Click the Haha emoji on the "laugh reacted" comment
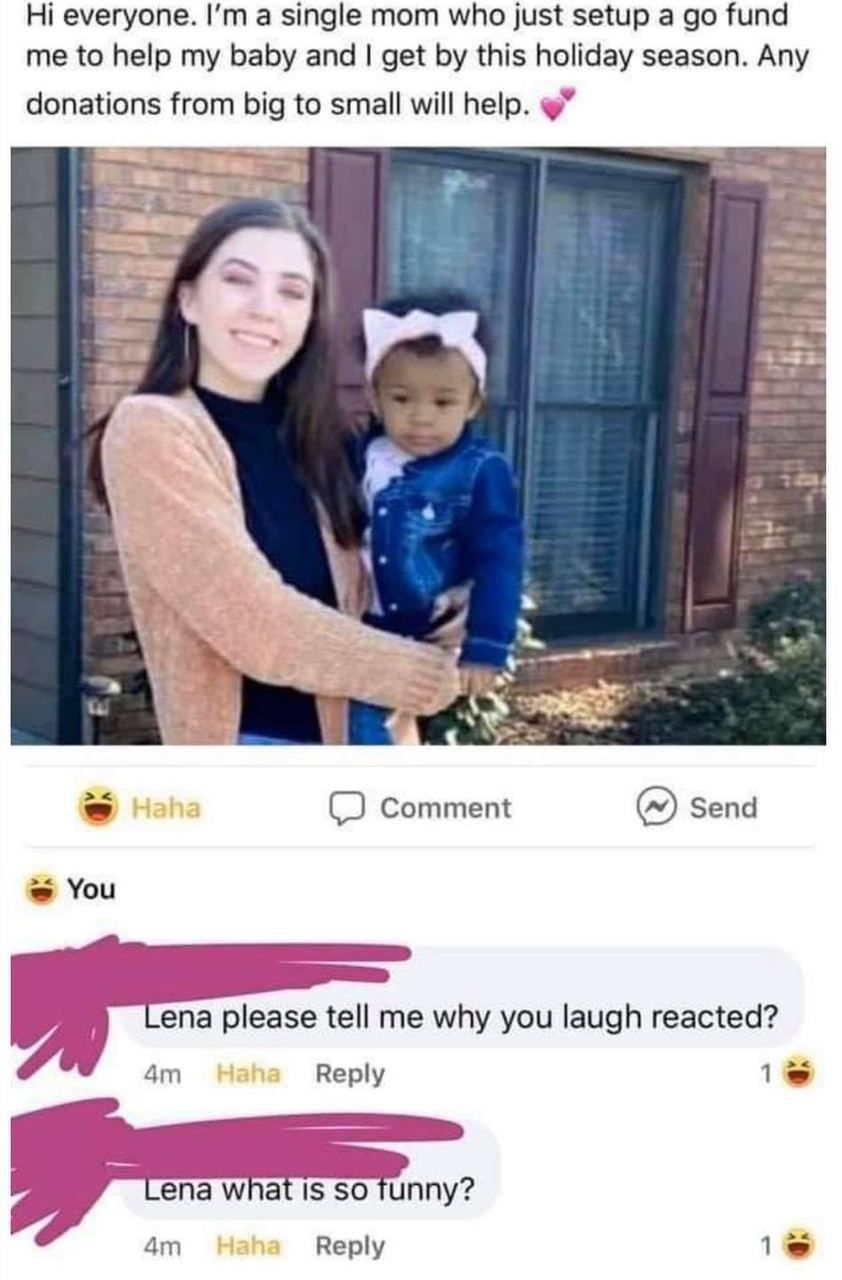Viewport: 842px width, 1280px height. [x=797, y=1074]
